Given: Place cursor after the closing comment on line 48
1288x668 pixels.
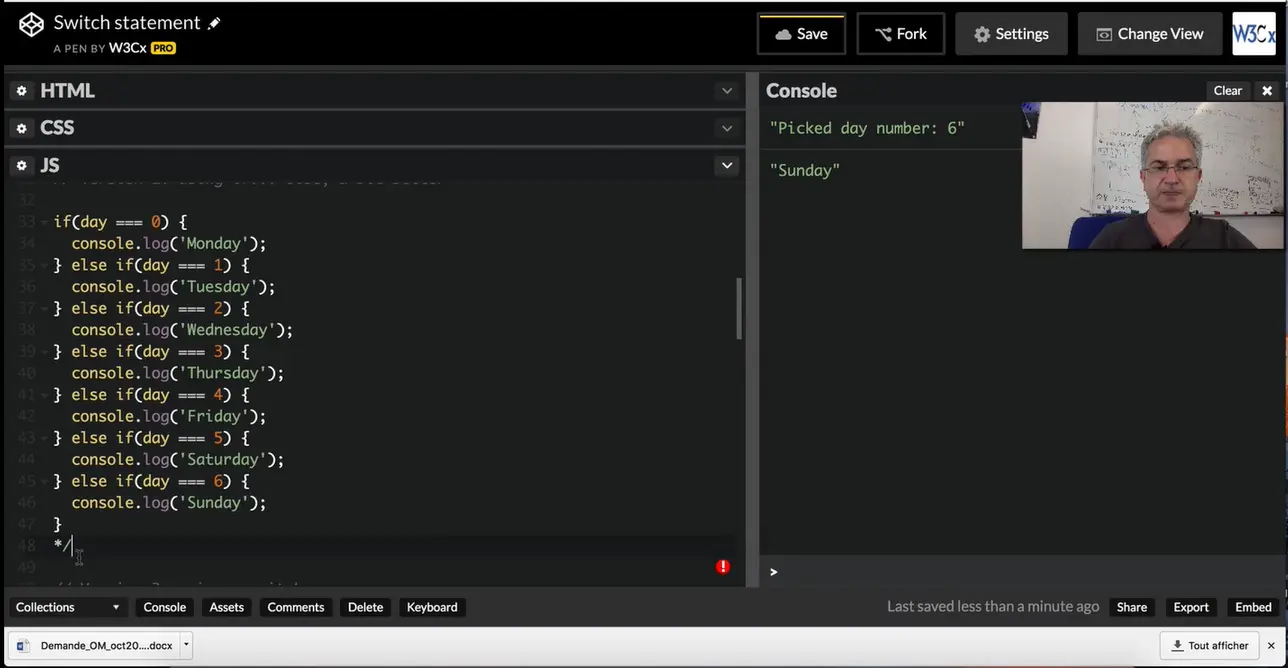Looking at the screenshot, I should pos(73,546).
